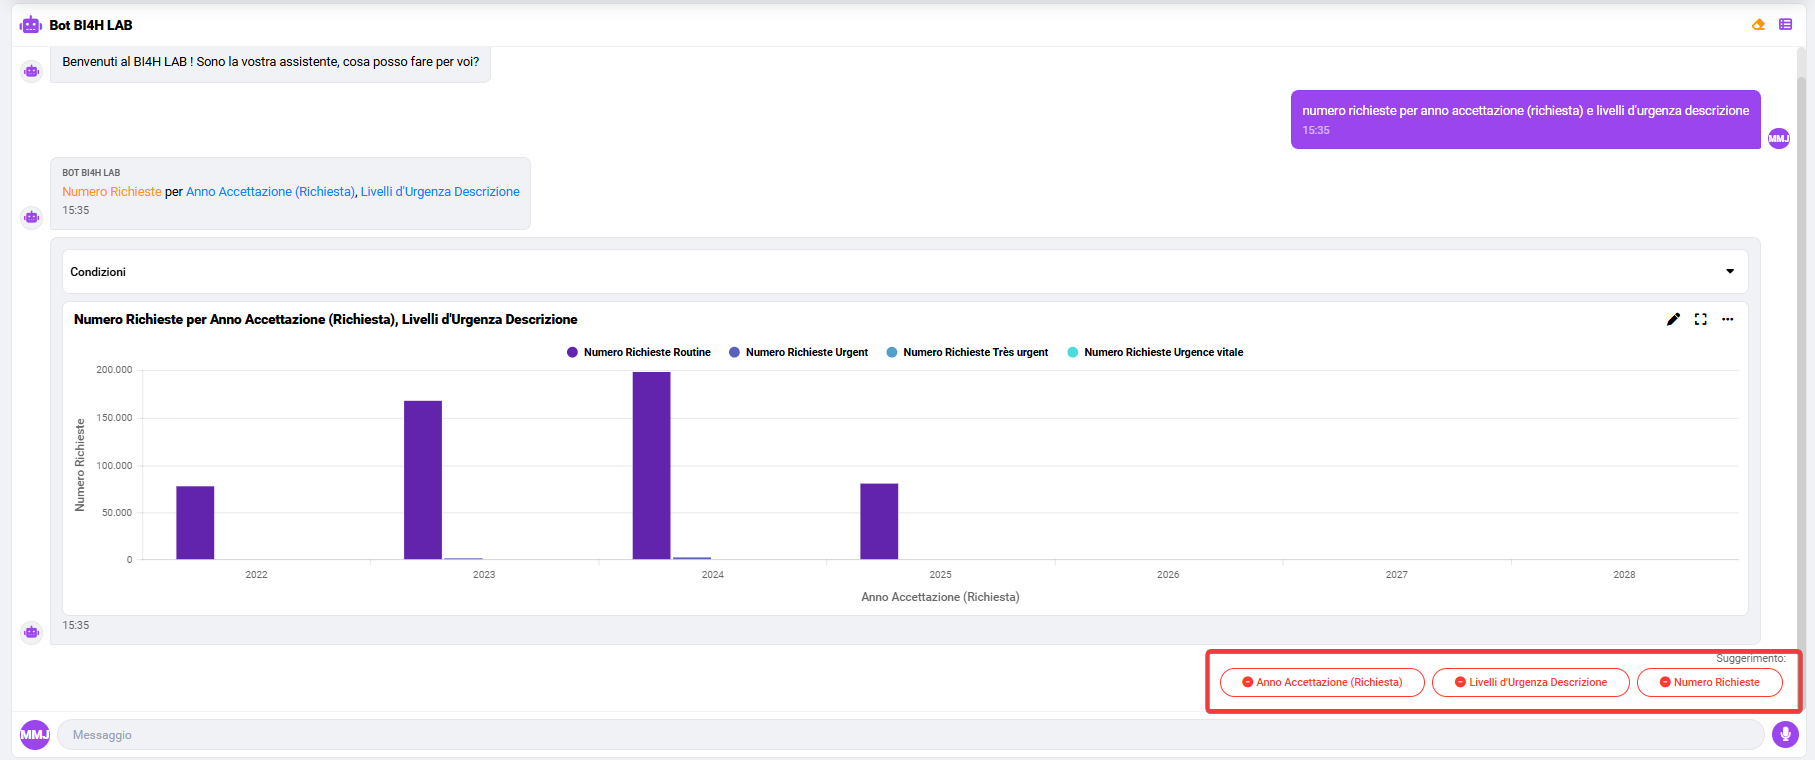The image size is (1815, 760).
Task: Click the eraser icon to clear chat
Action: tap(1758, 25)
